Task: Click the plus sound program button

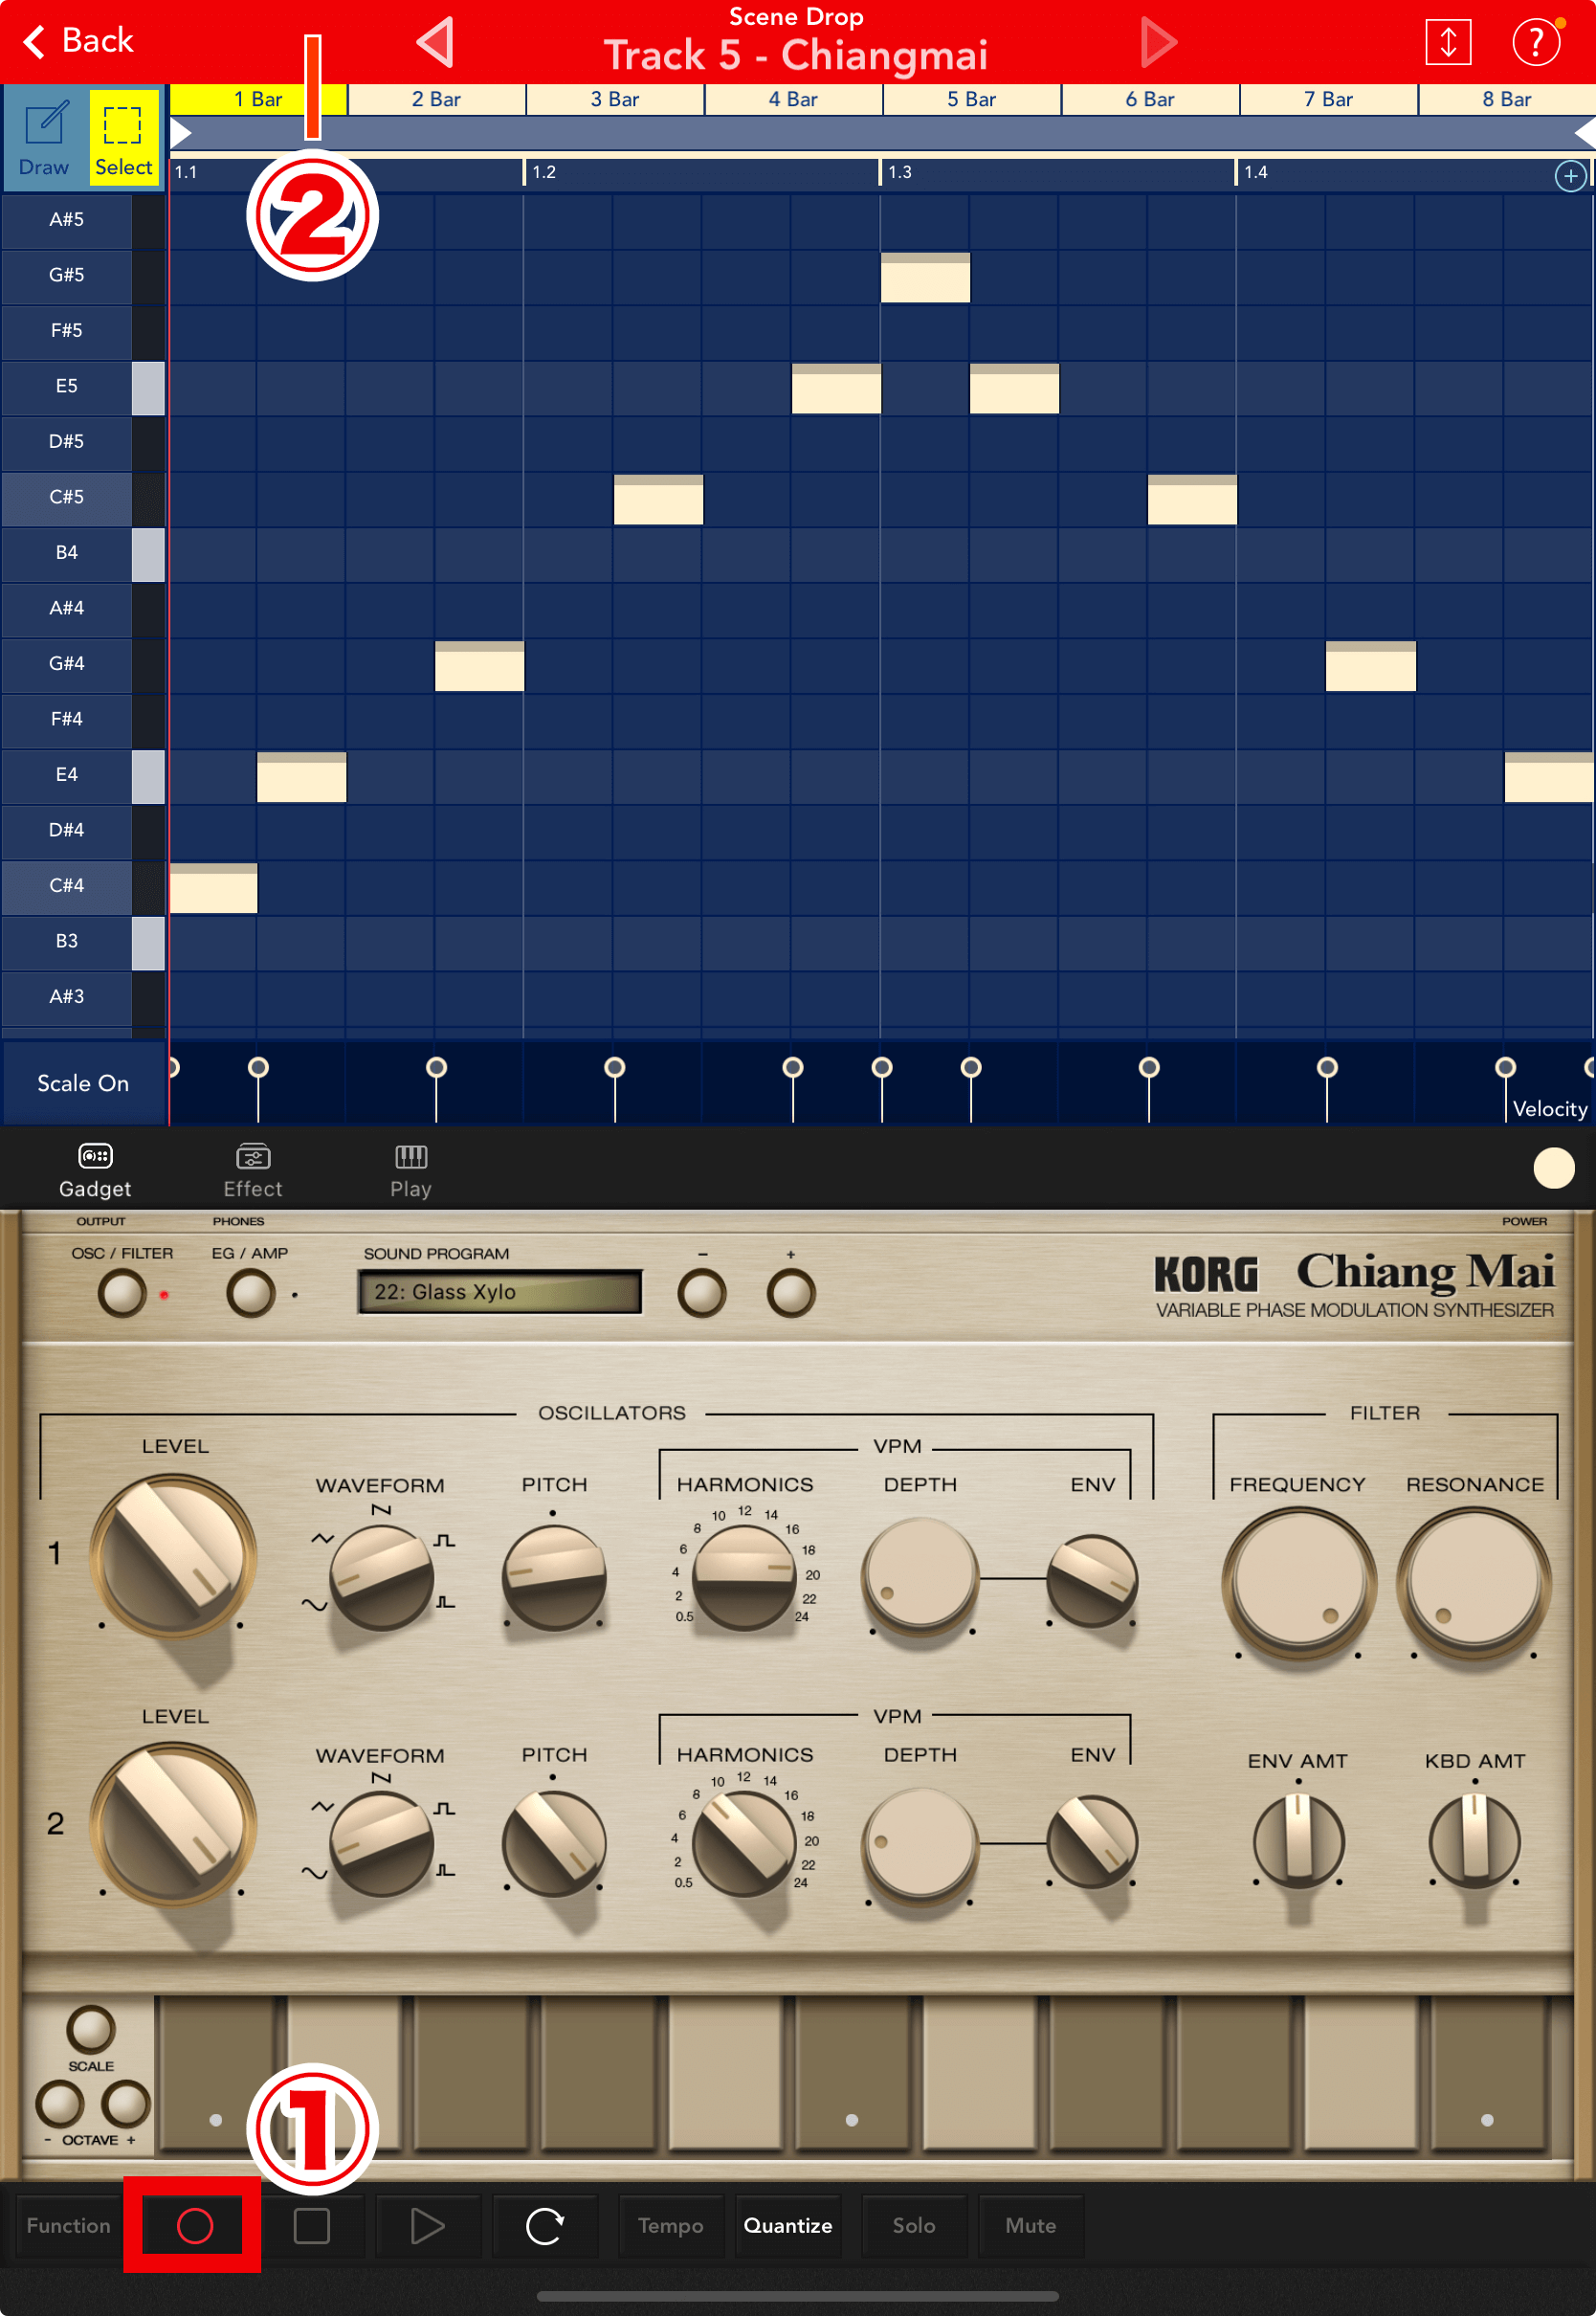Action: click(x=791, y=1293)
